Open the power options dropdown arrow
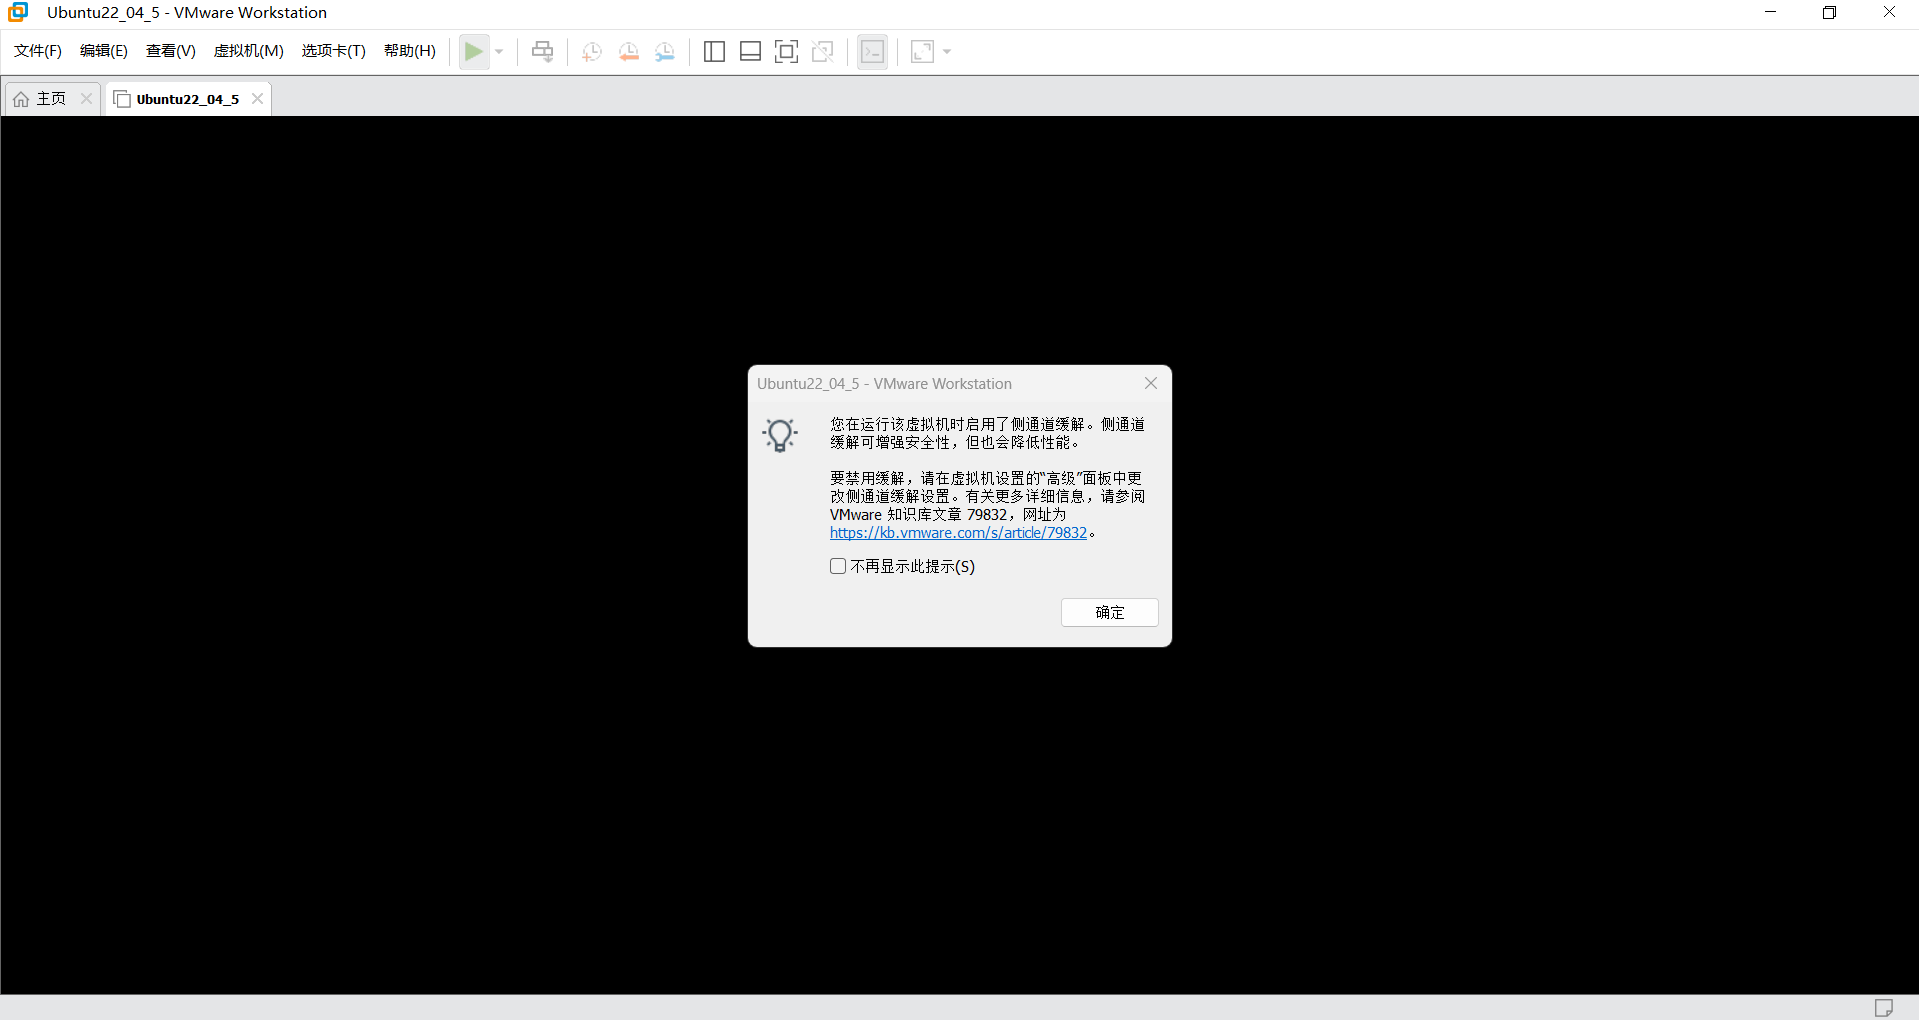The height and width of the screenshot is (1020, 1919). (498, 51)
